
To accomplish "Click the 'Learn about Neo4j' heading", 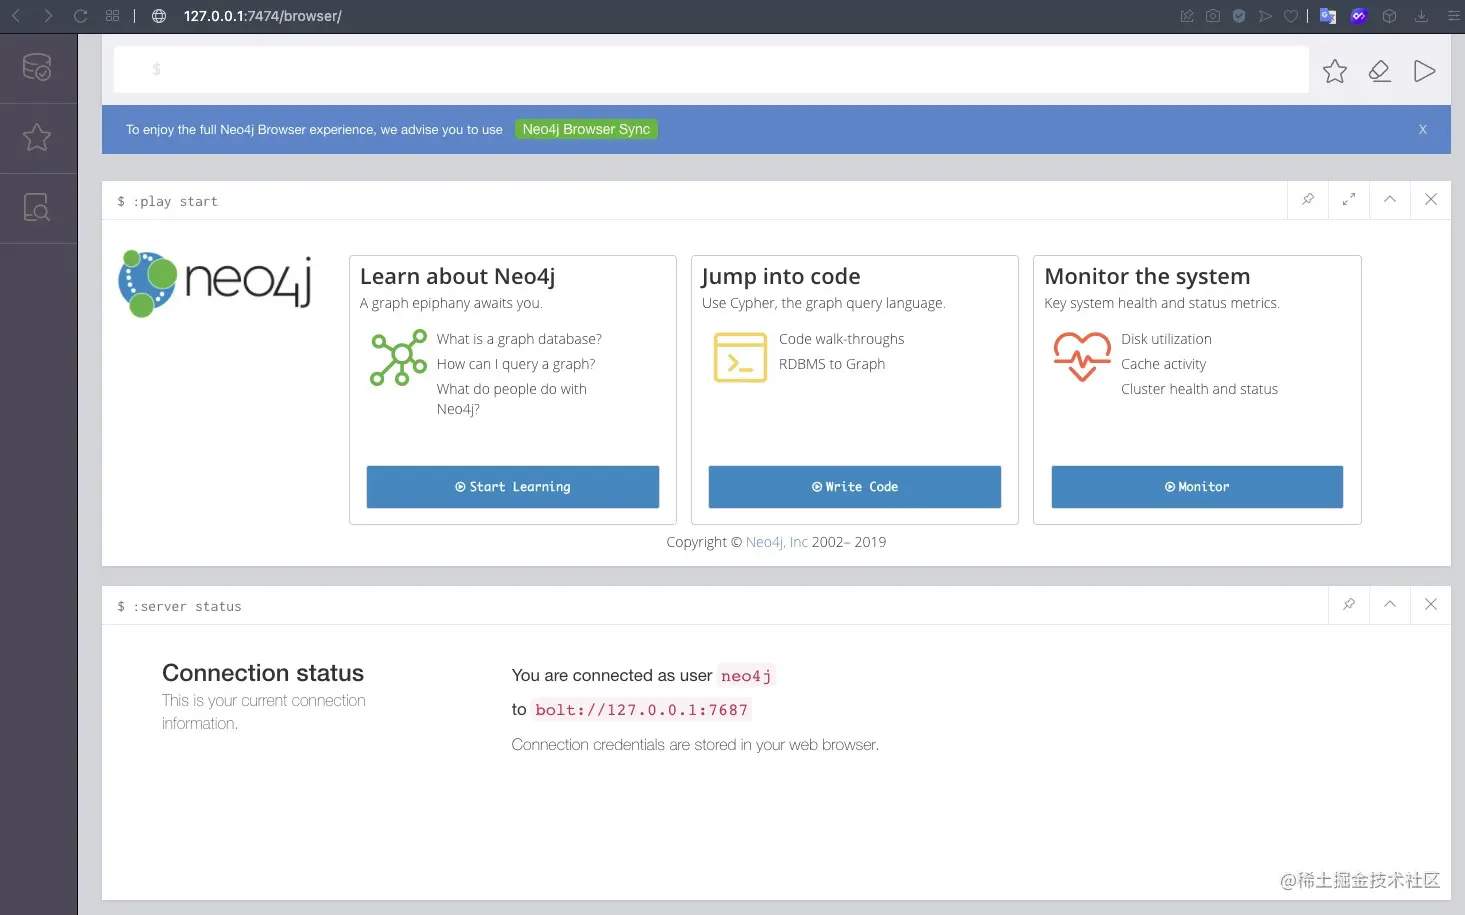I will click(x=457, y=276).
